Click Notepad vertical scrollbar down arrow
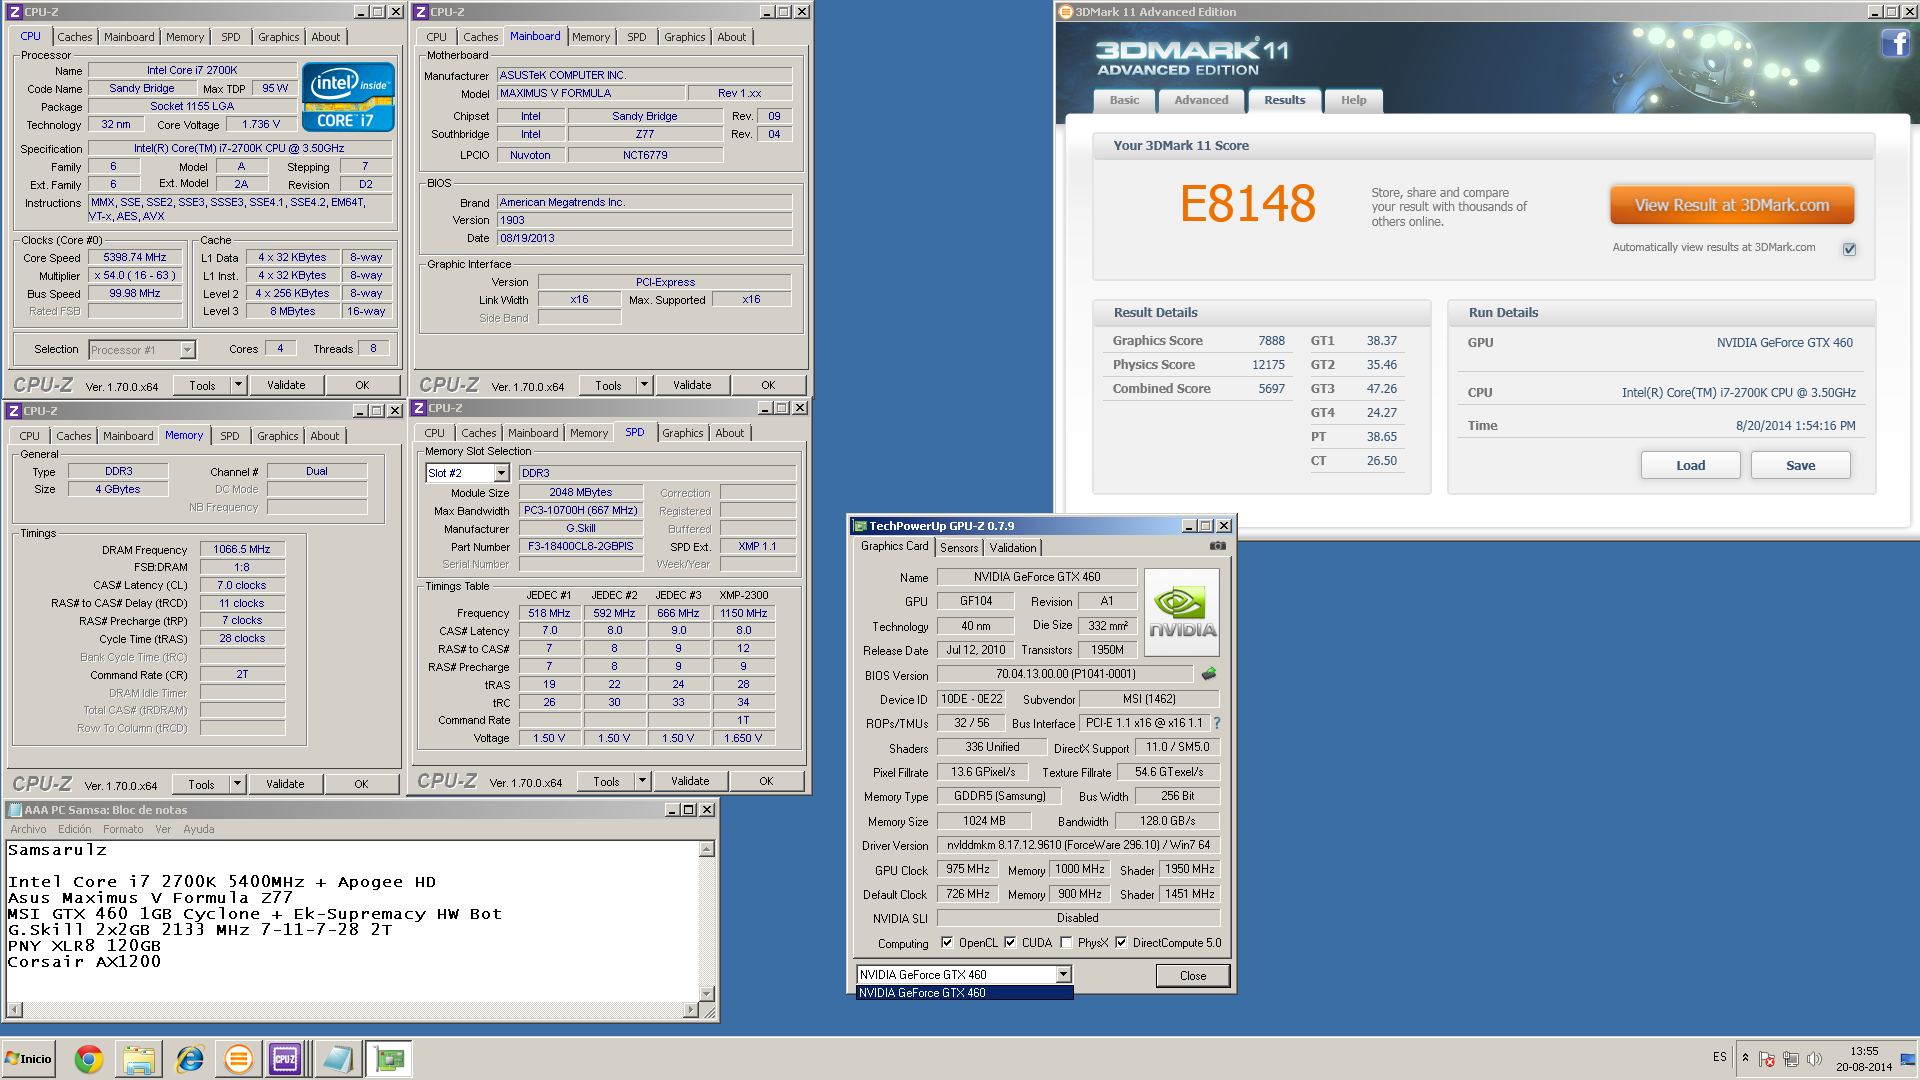Image resolution: width=1920 pixels, height=1080 pixels. coord(707,993)
